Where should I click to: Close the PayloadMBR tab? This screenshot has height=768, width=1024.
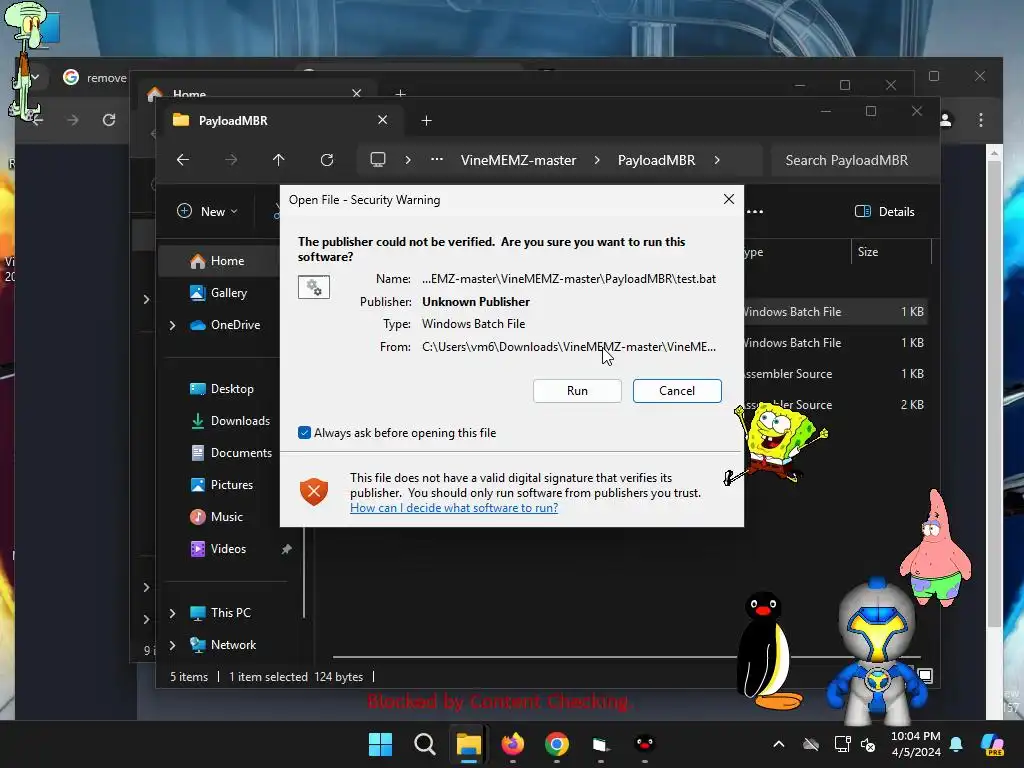(382, 120)
